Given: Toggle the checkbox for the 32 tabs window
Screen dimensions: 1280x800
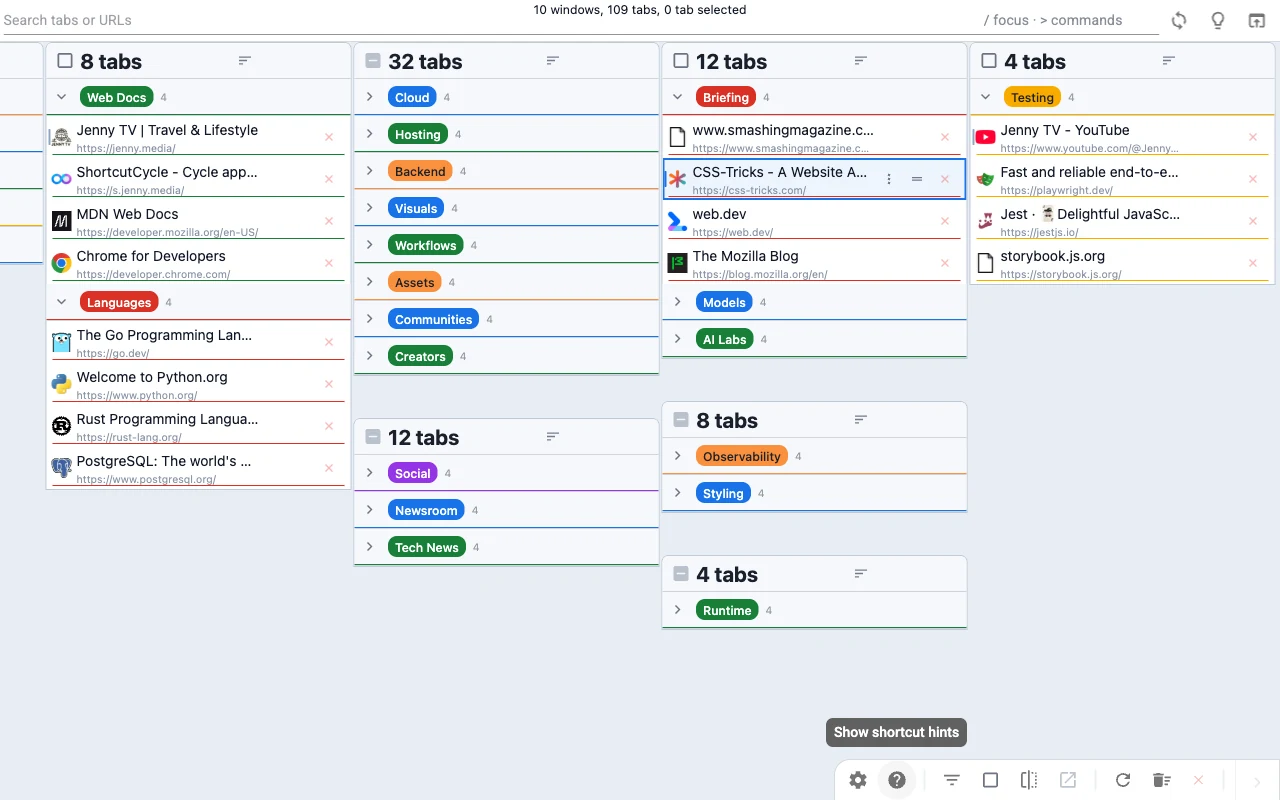Looking at the screenshot, I should 373,61.
